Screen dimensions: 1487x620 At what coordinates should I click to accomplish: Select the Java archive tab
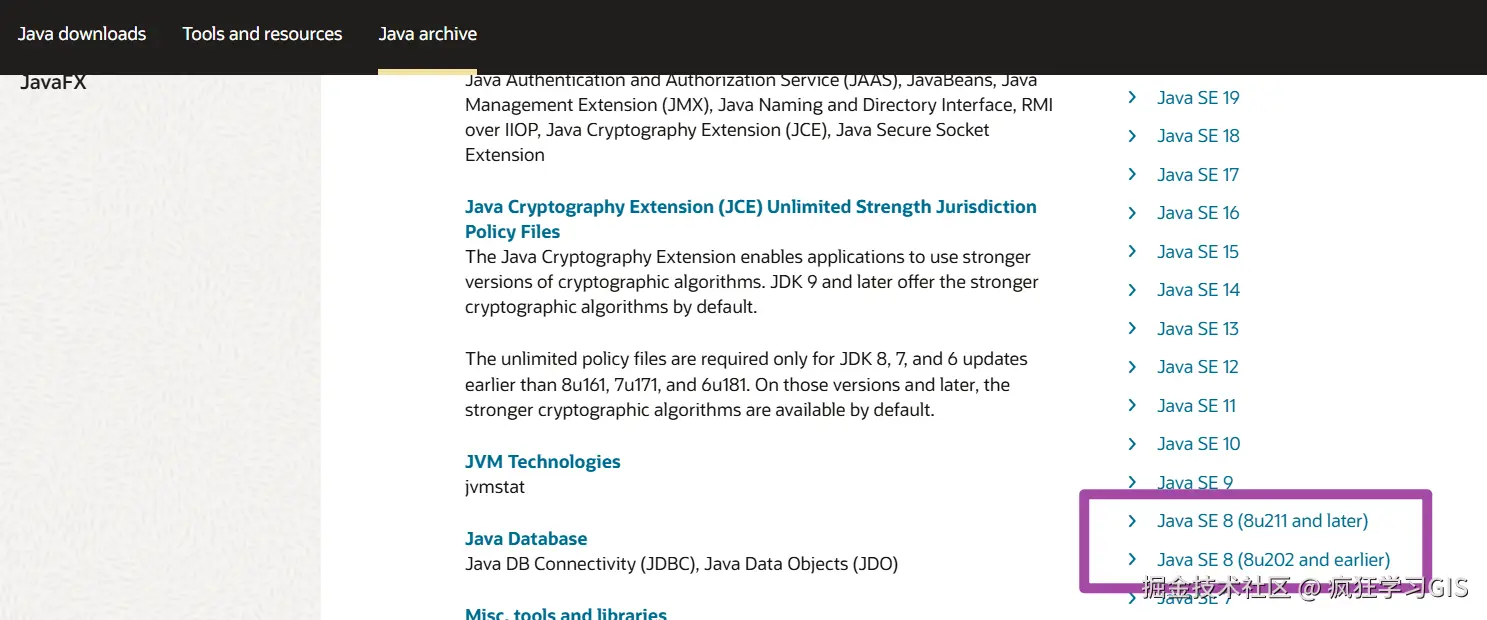click(427, 34)
